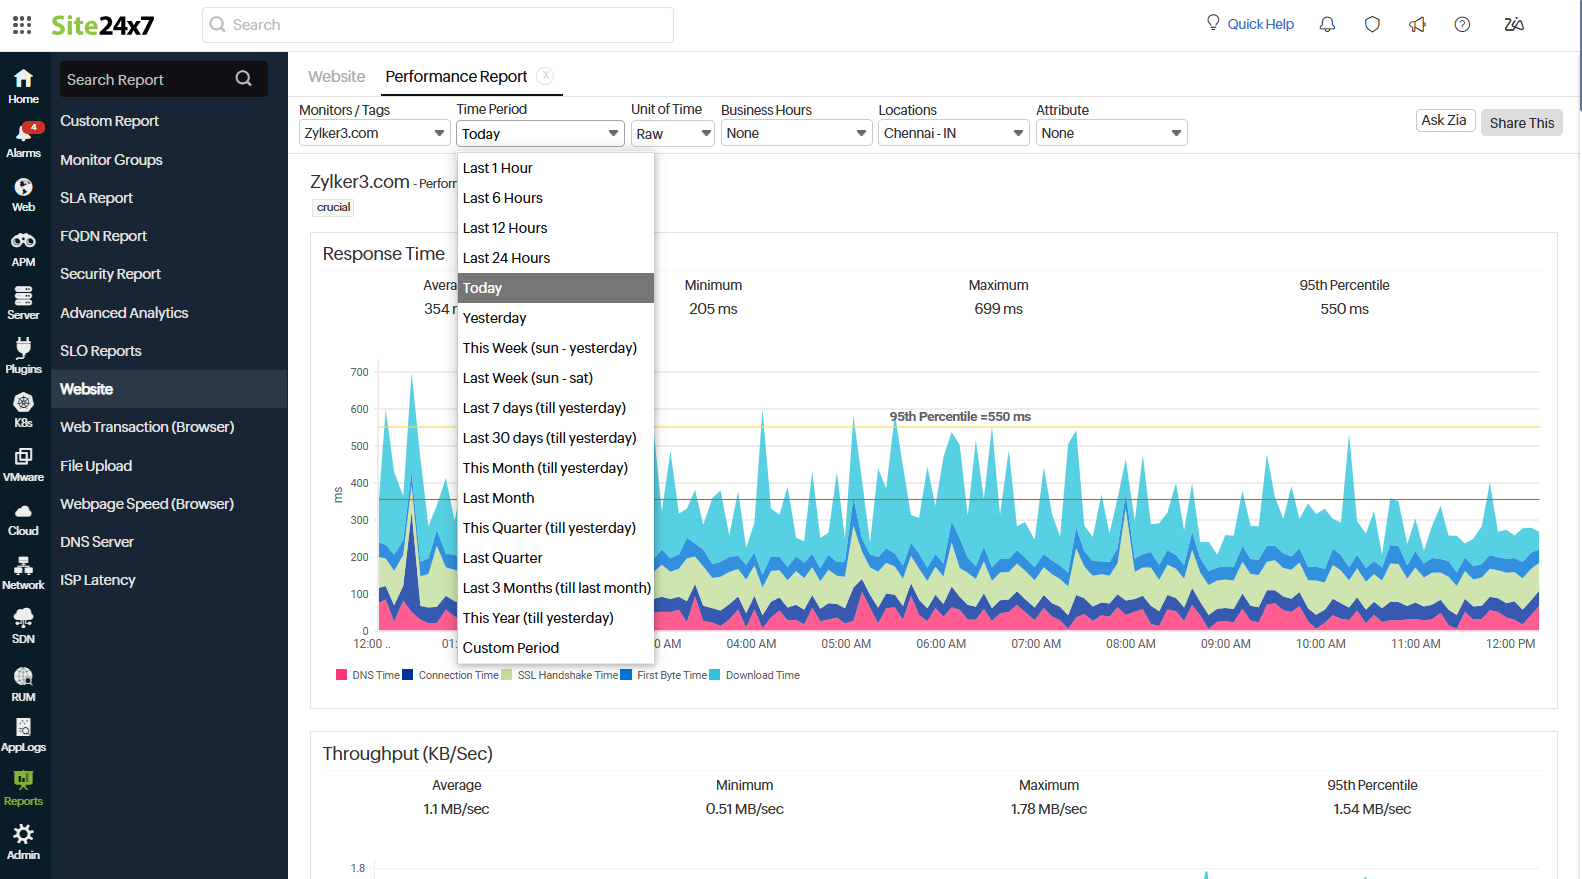Open the Reports section
The width and height of the screenshot is (1582, 879).
[24, 788]
